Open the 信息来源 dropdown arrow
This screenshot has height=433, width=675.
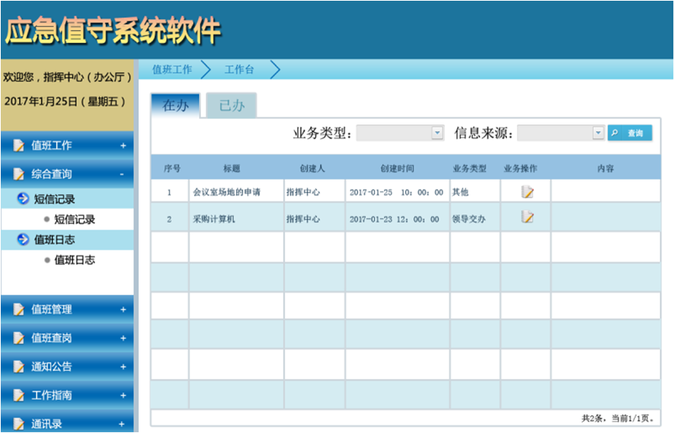(x=598, y=133)
